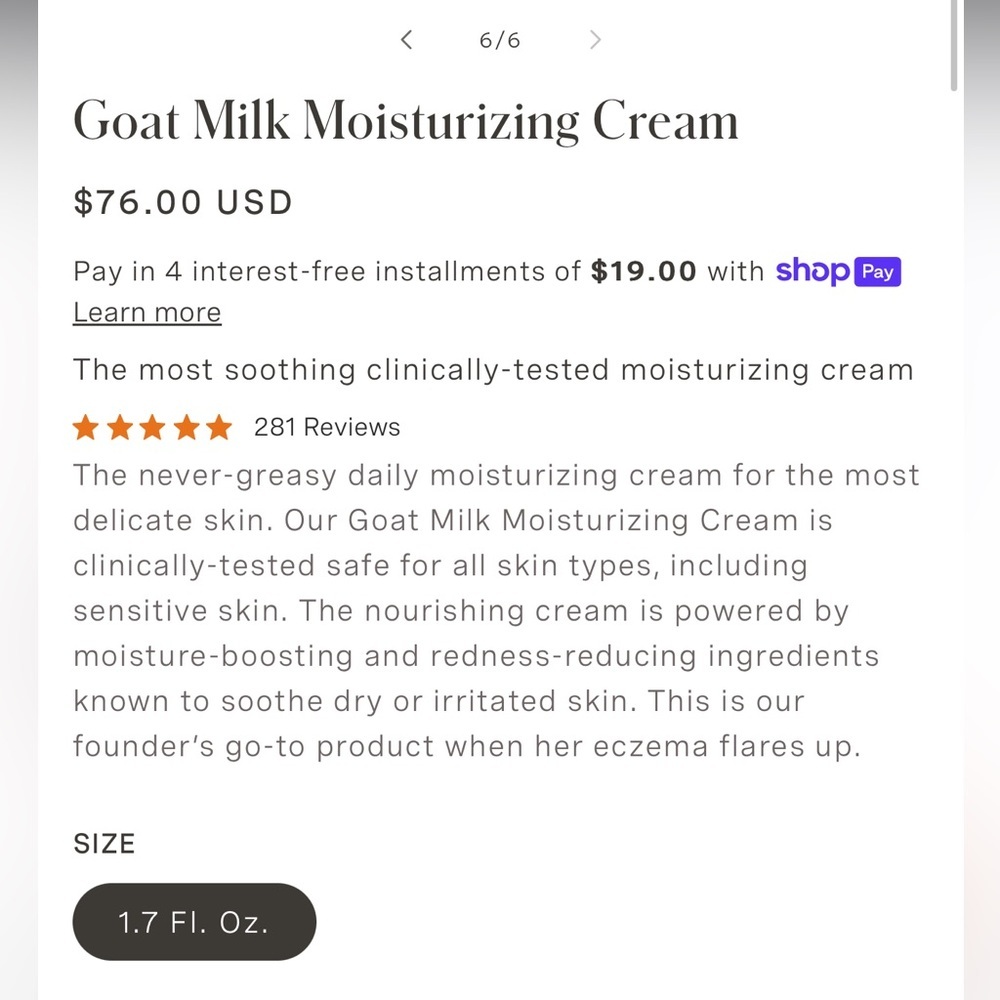1000x1000 pixels.
Task: Click the Shop Pay payment badge
Action: click(x=838, y=271)
